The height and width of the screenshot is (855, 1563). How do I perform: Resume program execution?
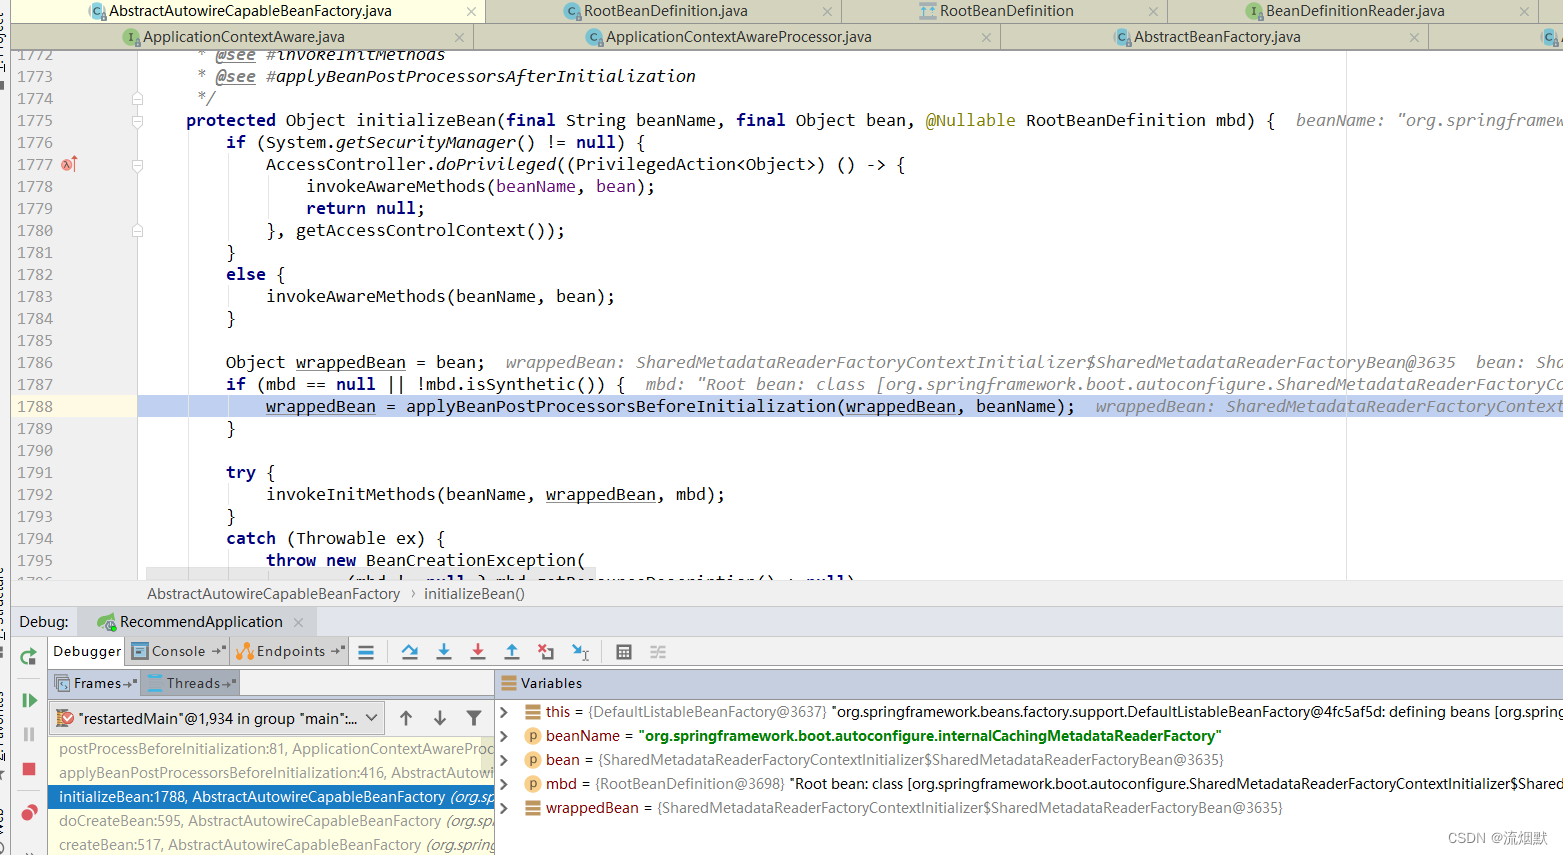pos(29,701)
